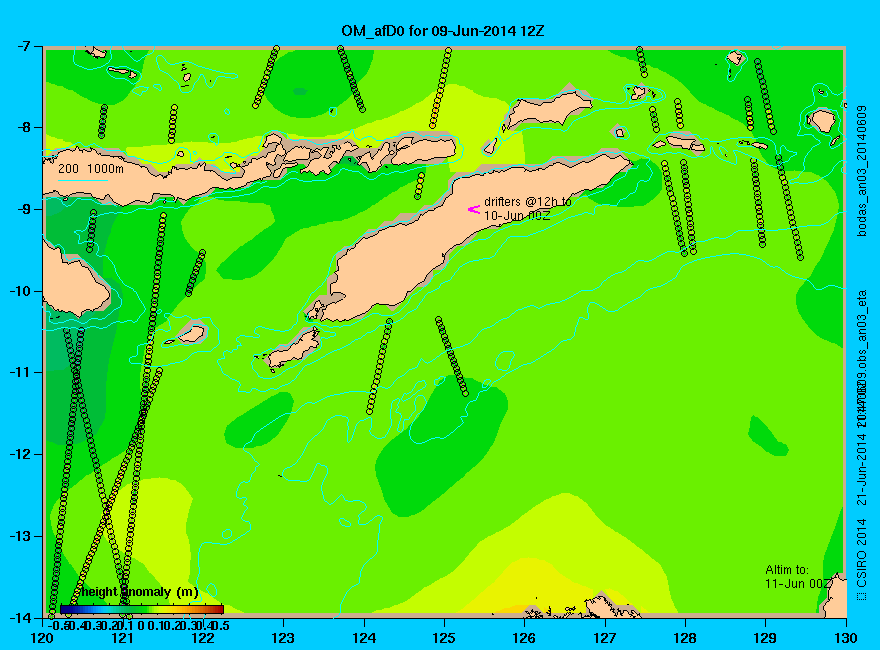This screenshot has height=650, width=880.
Task: Click the vertical 'bodas_an03_20140609' label
Action: click(x=862, y=171)
